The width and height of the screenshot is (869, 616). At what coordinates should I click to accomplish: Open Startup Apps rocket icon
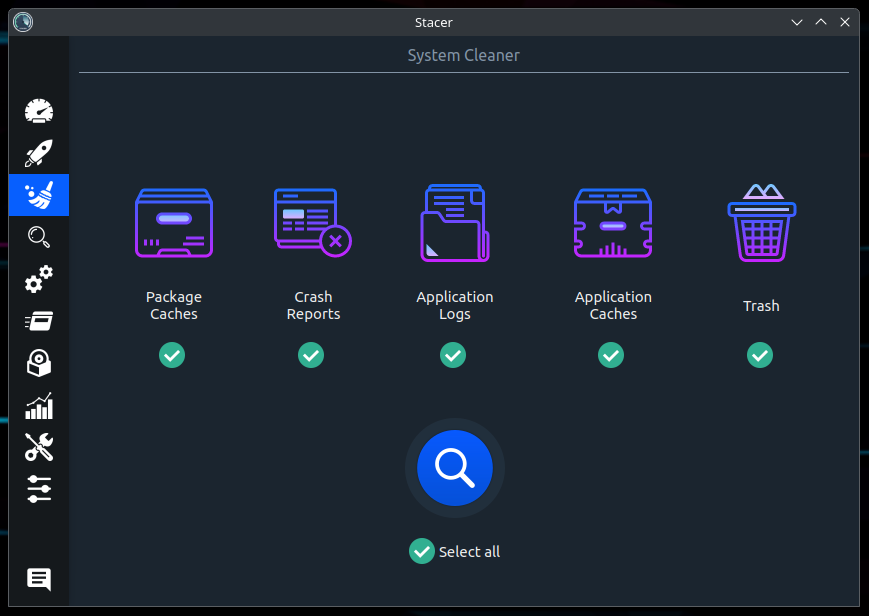pos(39,153)
